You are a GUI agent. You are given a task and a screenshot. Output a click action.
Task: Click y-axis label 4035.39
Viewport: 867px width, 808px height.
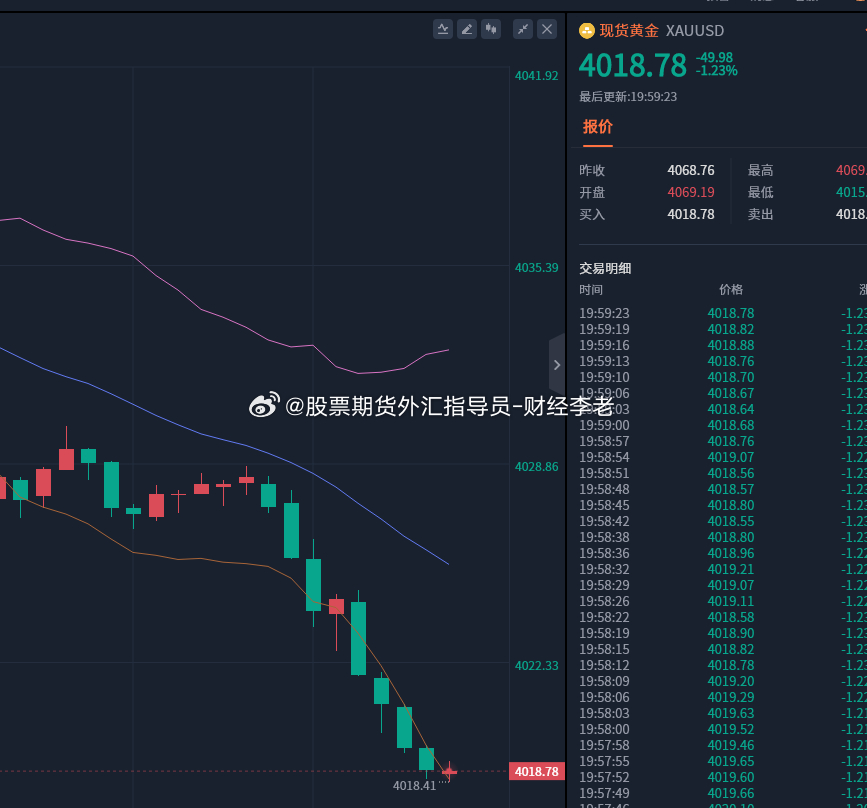(536, 268)
